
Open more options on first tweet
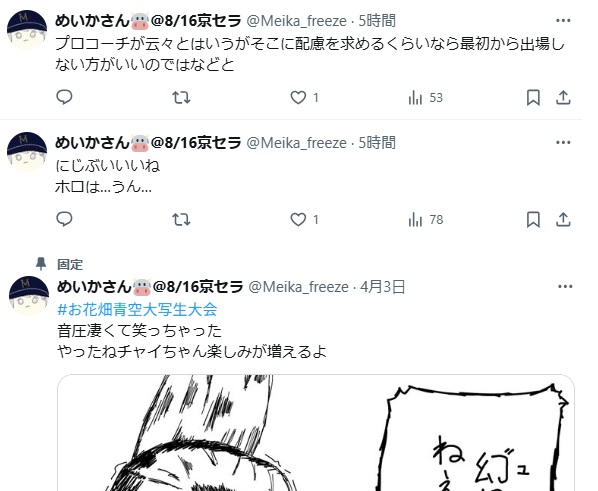point(563,21)
